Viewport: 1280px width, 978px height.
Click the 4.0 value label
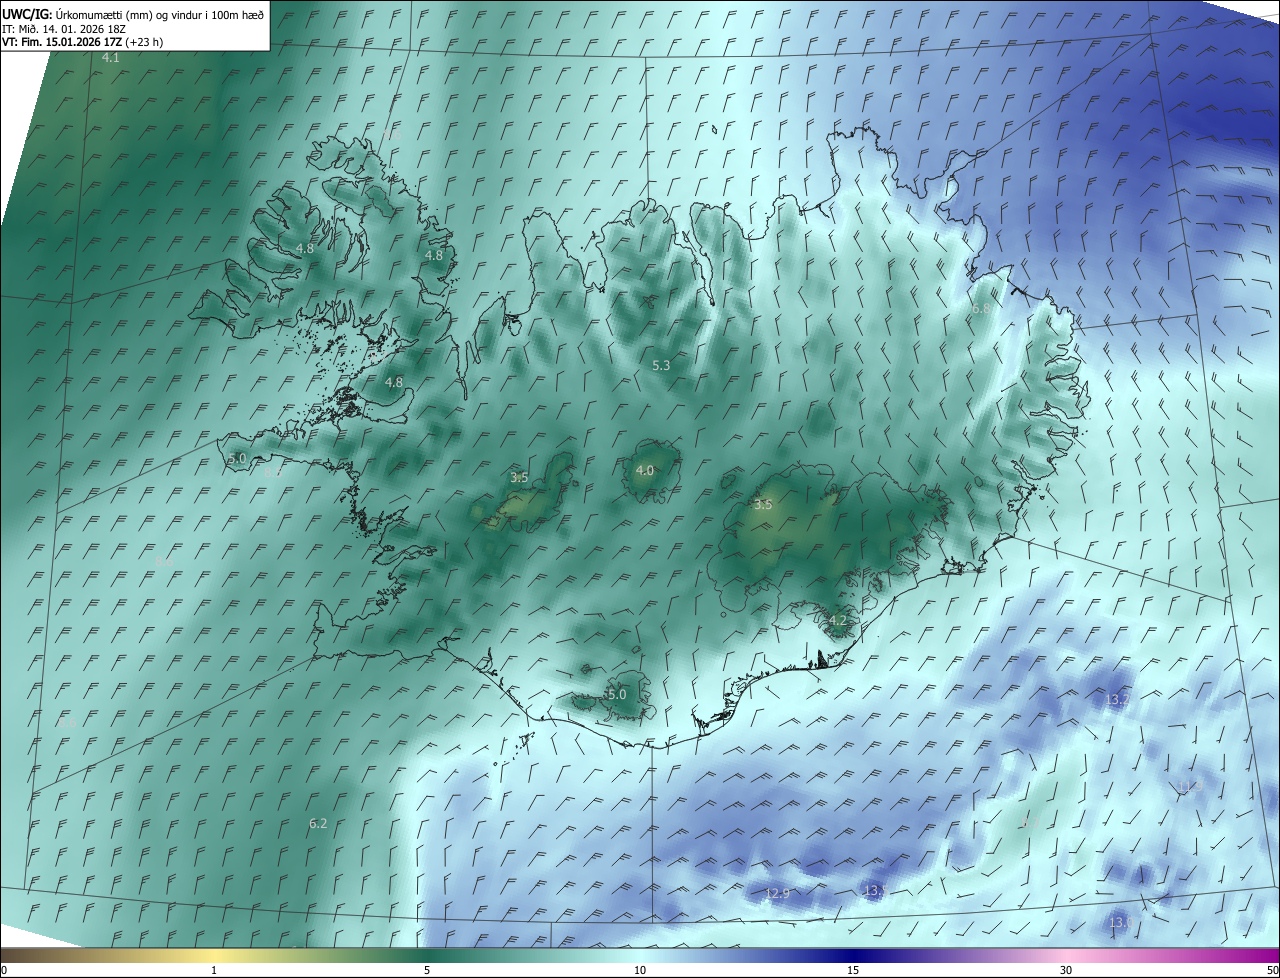[645, 470]
